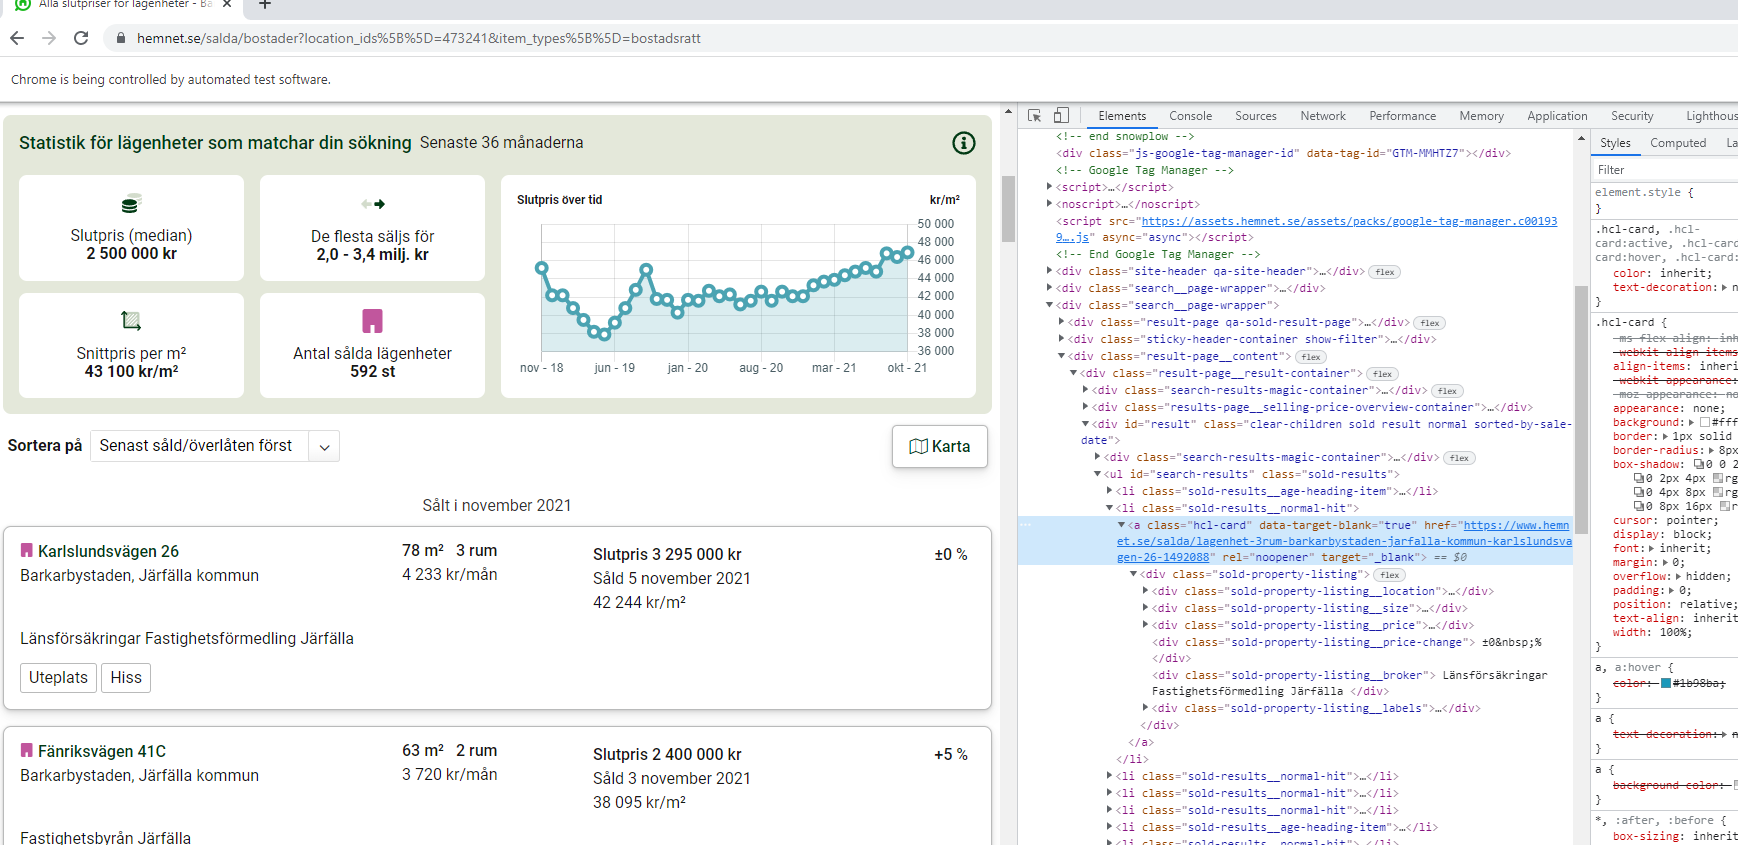Open the Application tab

[1557, 116]
